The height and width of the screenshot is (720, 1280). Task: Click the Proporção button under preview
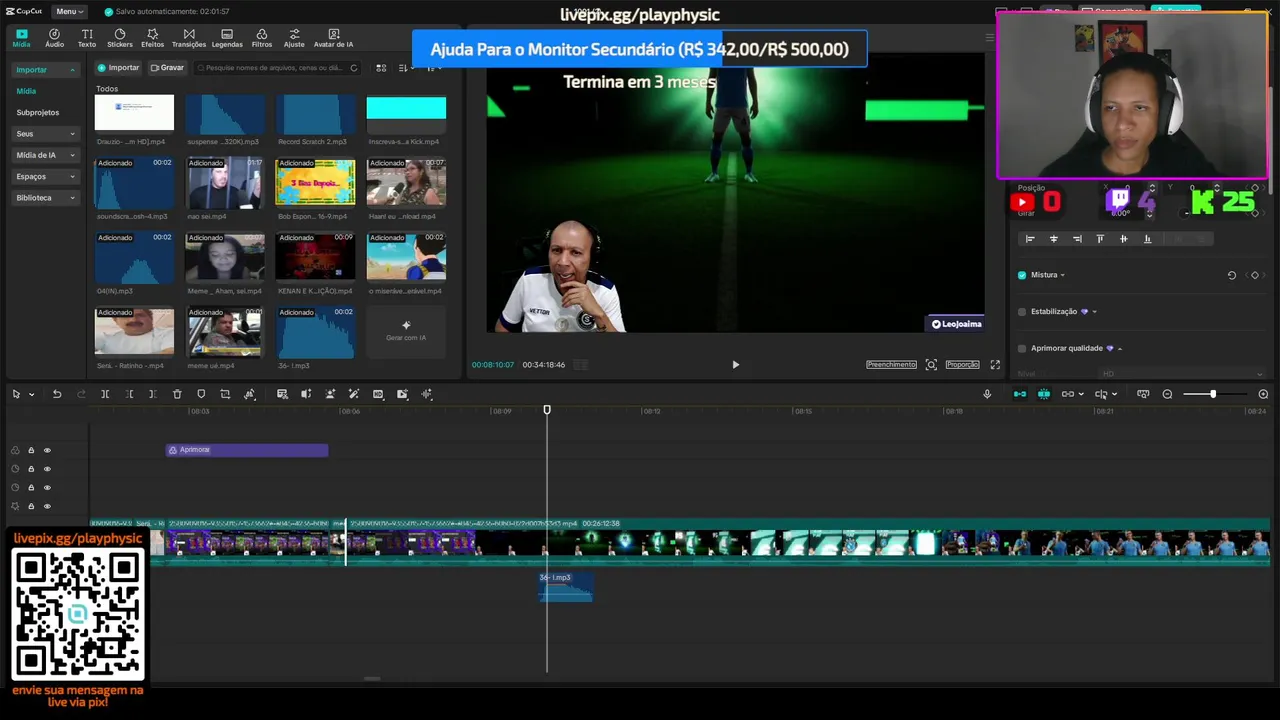pyautogui.click(x=962, y=365)
